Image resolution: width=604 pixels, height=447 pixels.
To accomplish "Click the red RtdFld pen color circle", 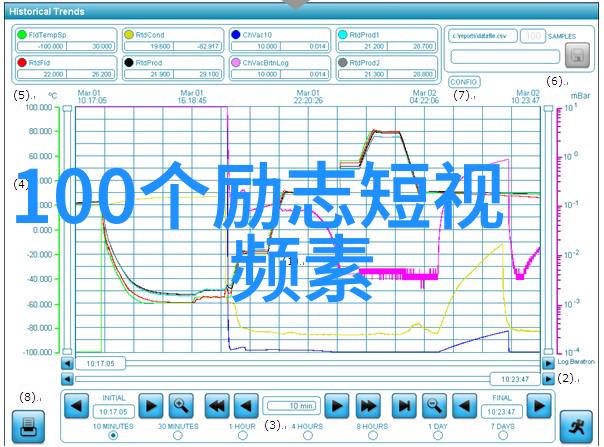I will tap(22, 62).
